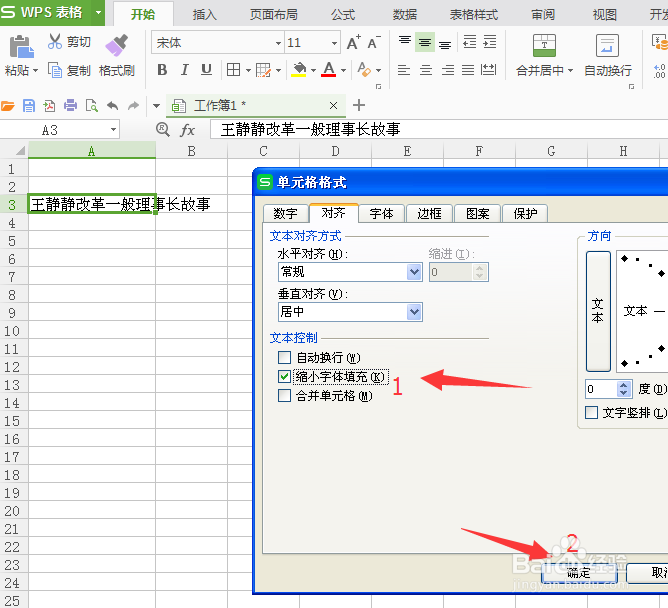This screenshot has width=668, height=608.
Task: Click the degree rotation stepper
Action: pos(624,389)
